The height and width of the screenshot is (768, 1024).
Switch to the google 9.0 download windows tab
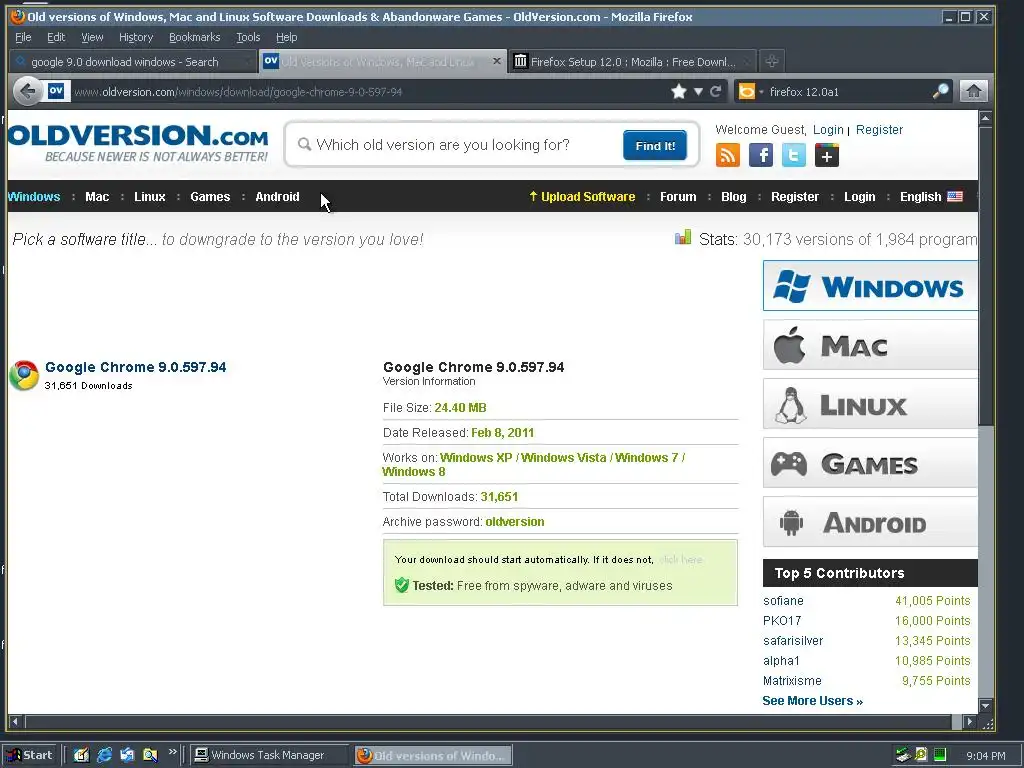pos(133,62)
